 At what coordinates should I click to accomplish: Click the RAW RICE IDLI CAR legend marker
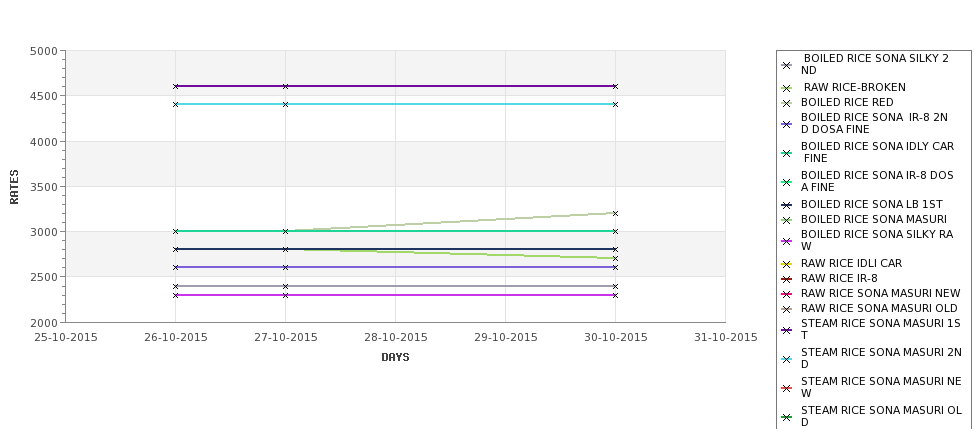[x=787, y=264]
